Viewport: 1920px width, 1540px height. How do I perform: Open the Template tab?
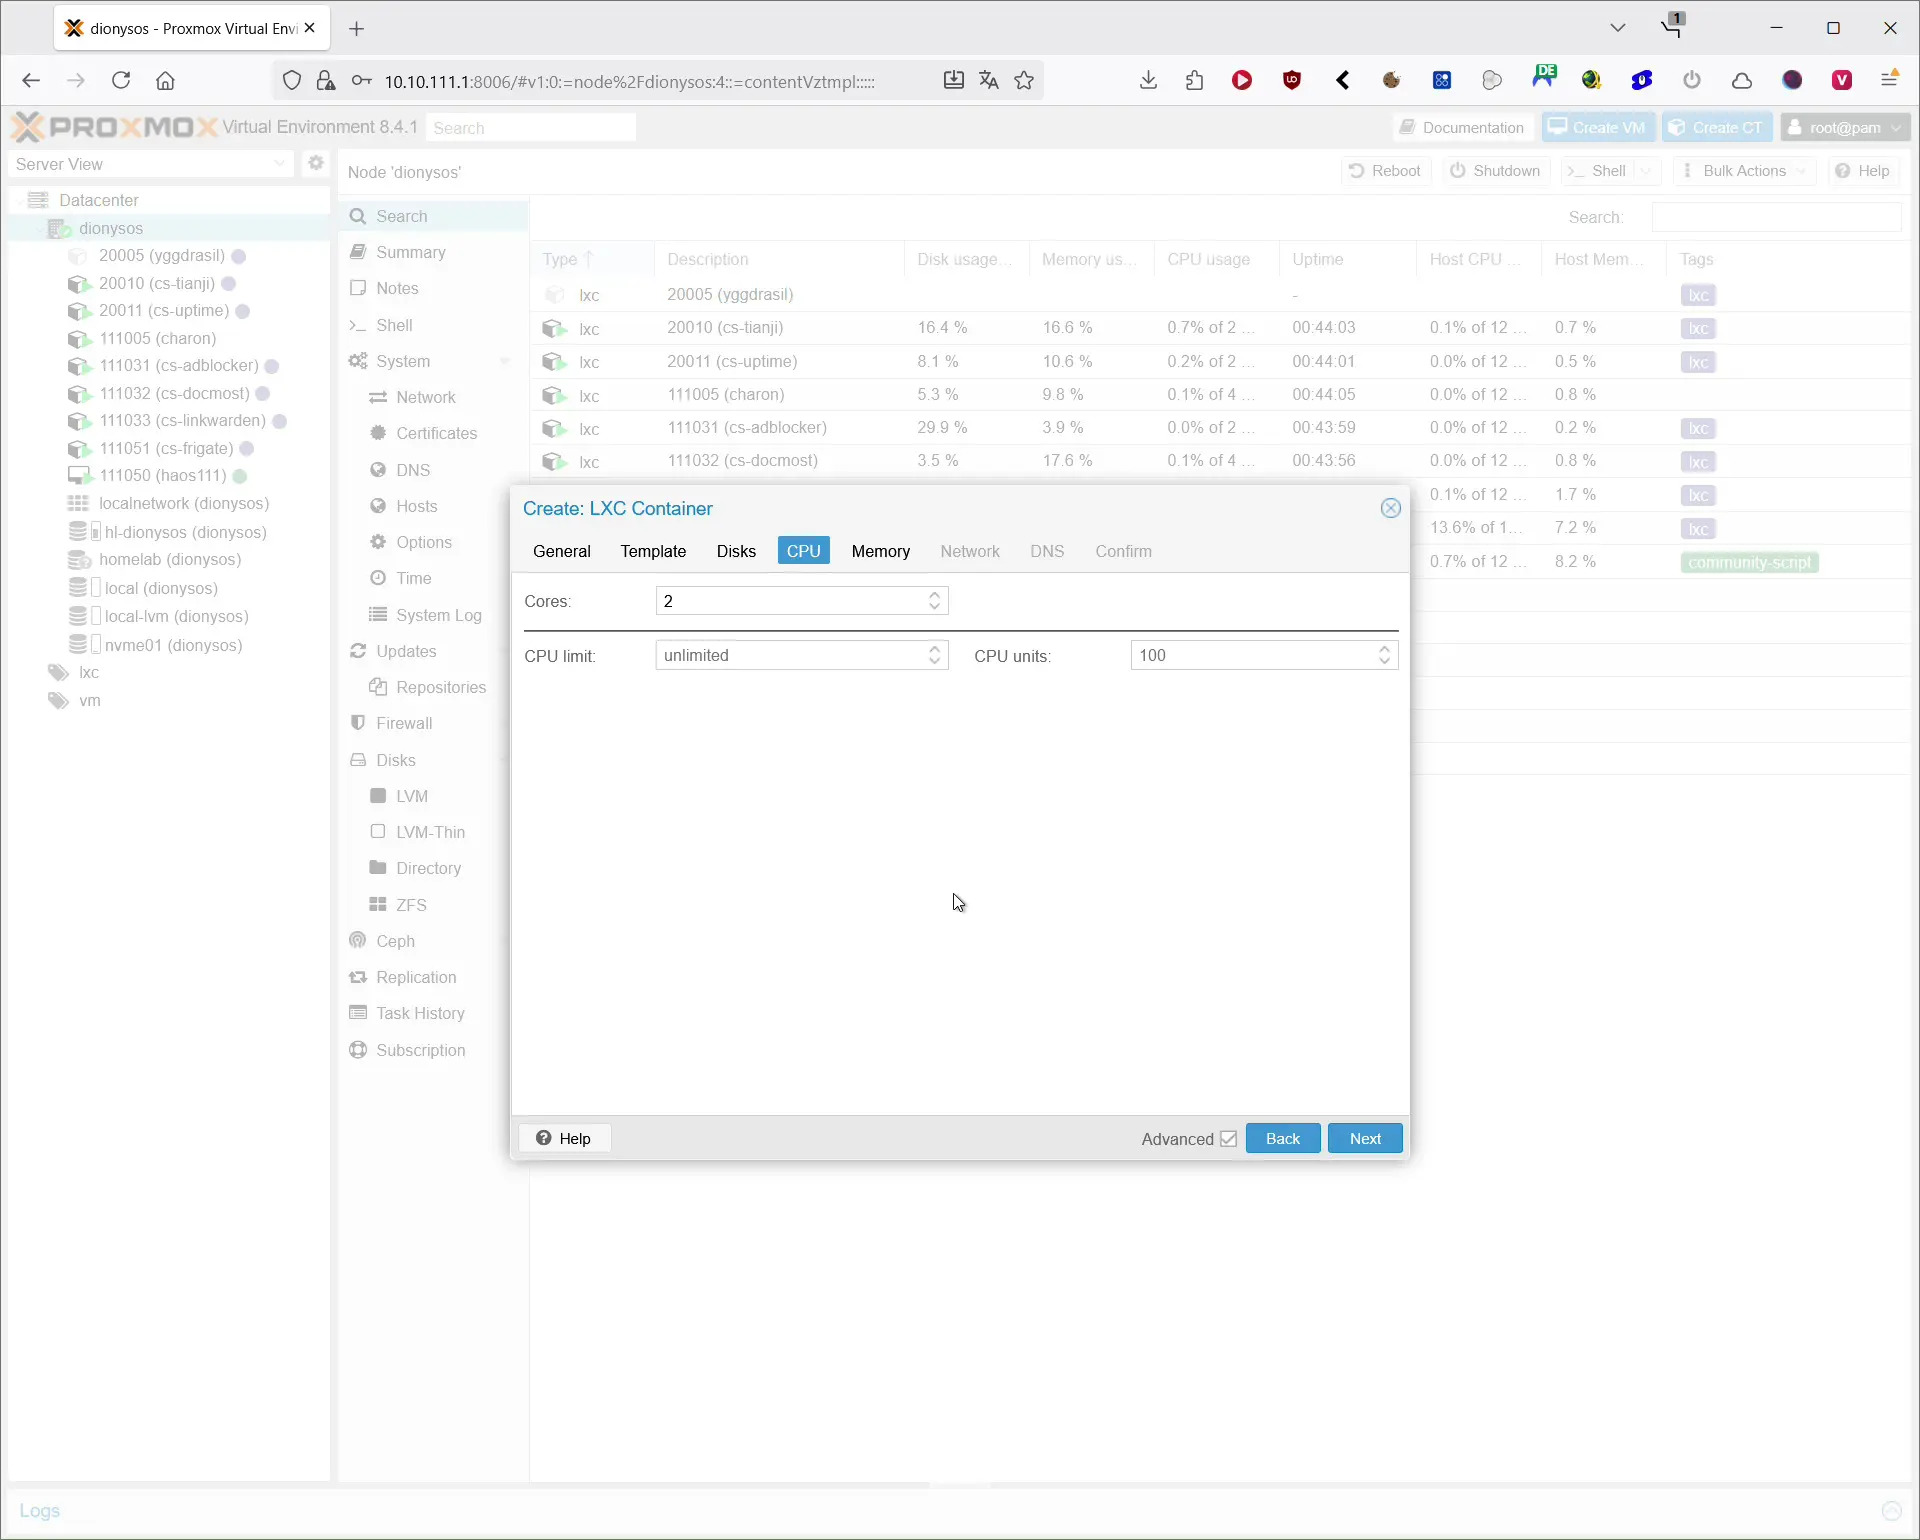pyautogui.click(x=653, y=551)
